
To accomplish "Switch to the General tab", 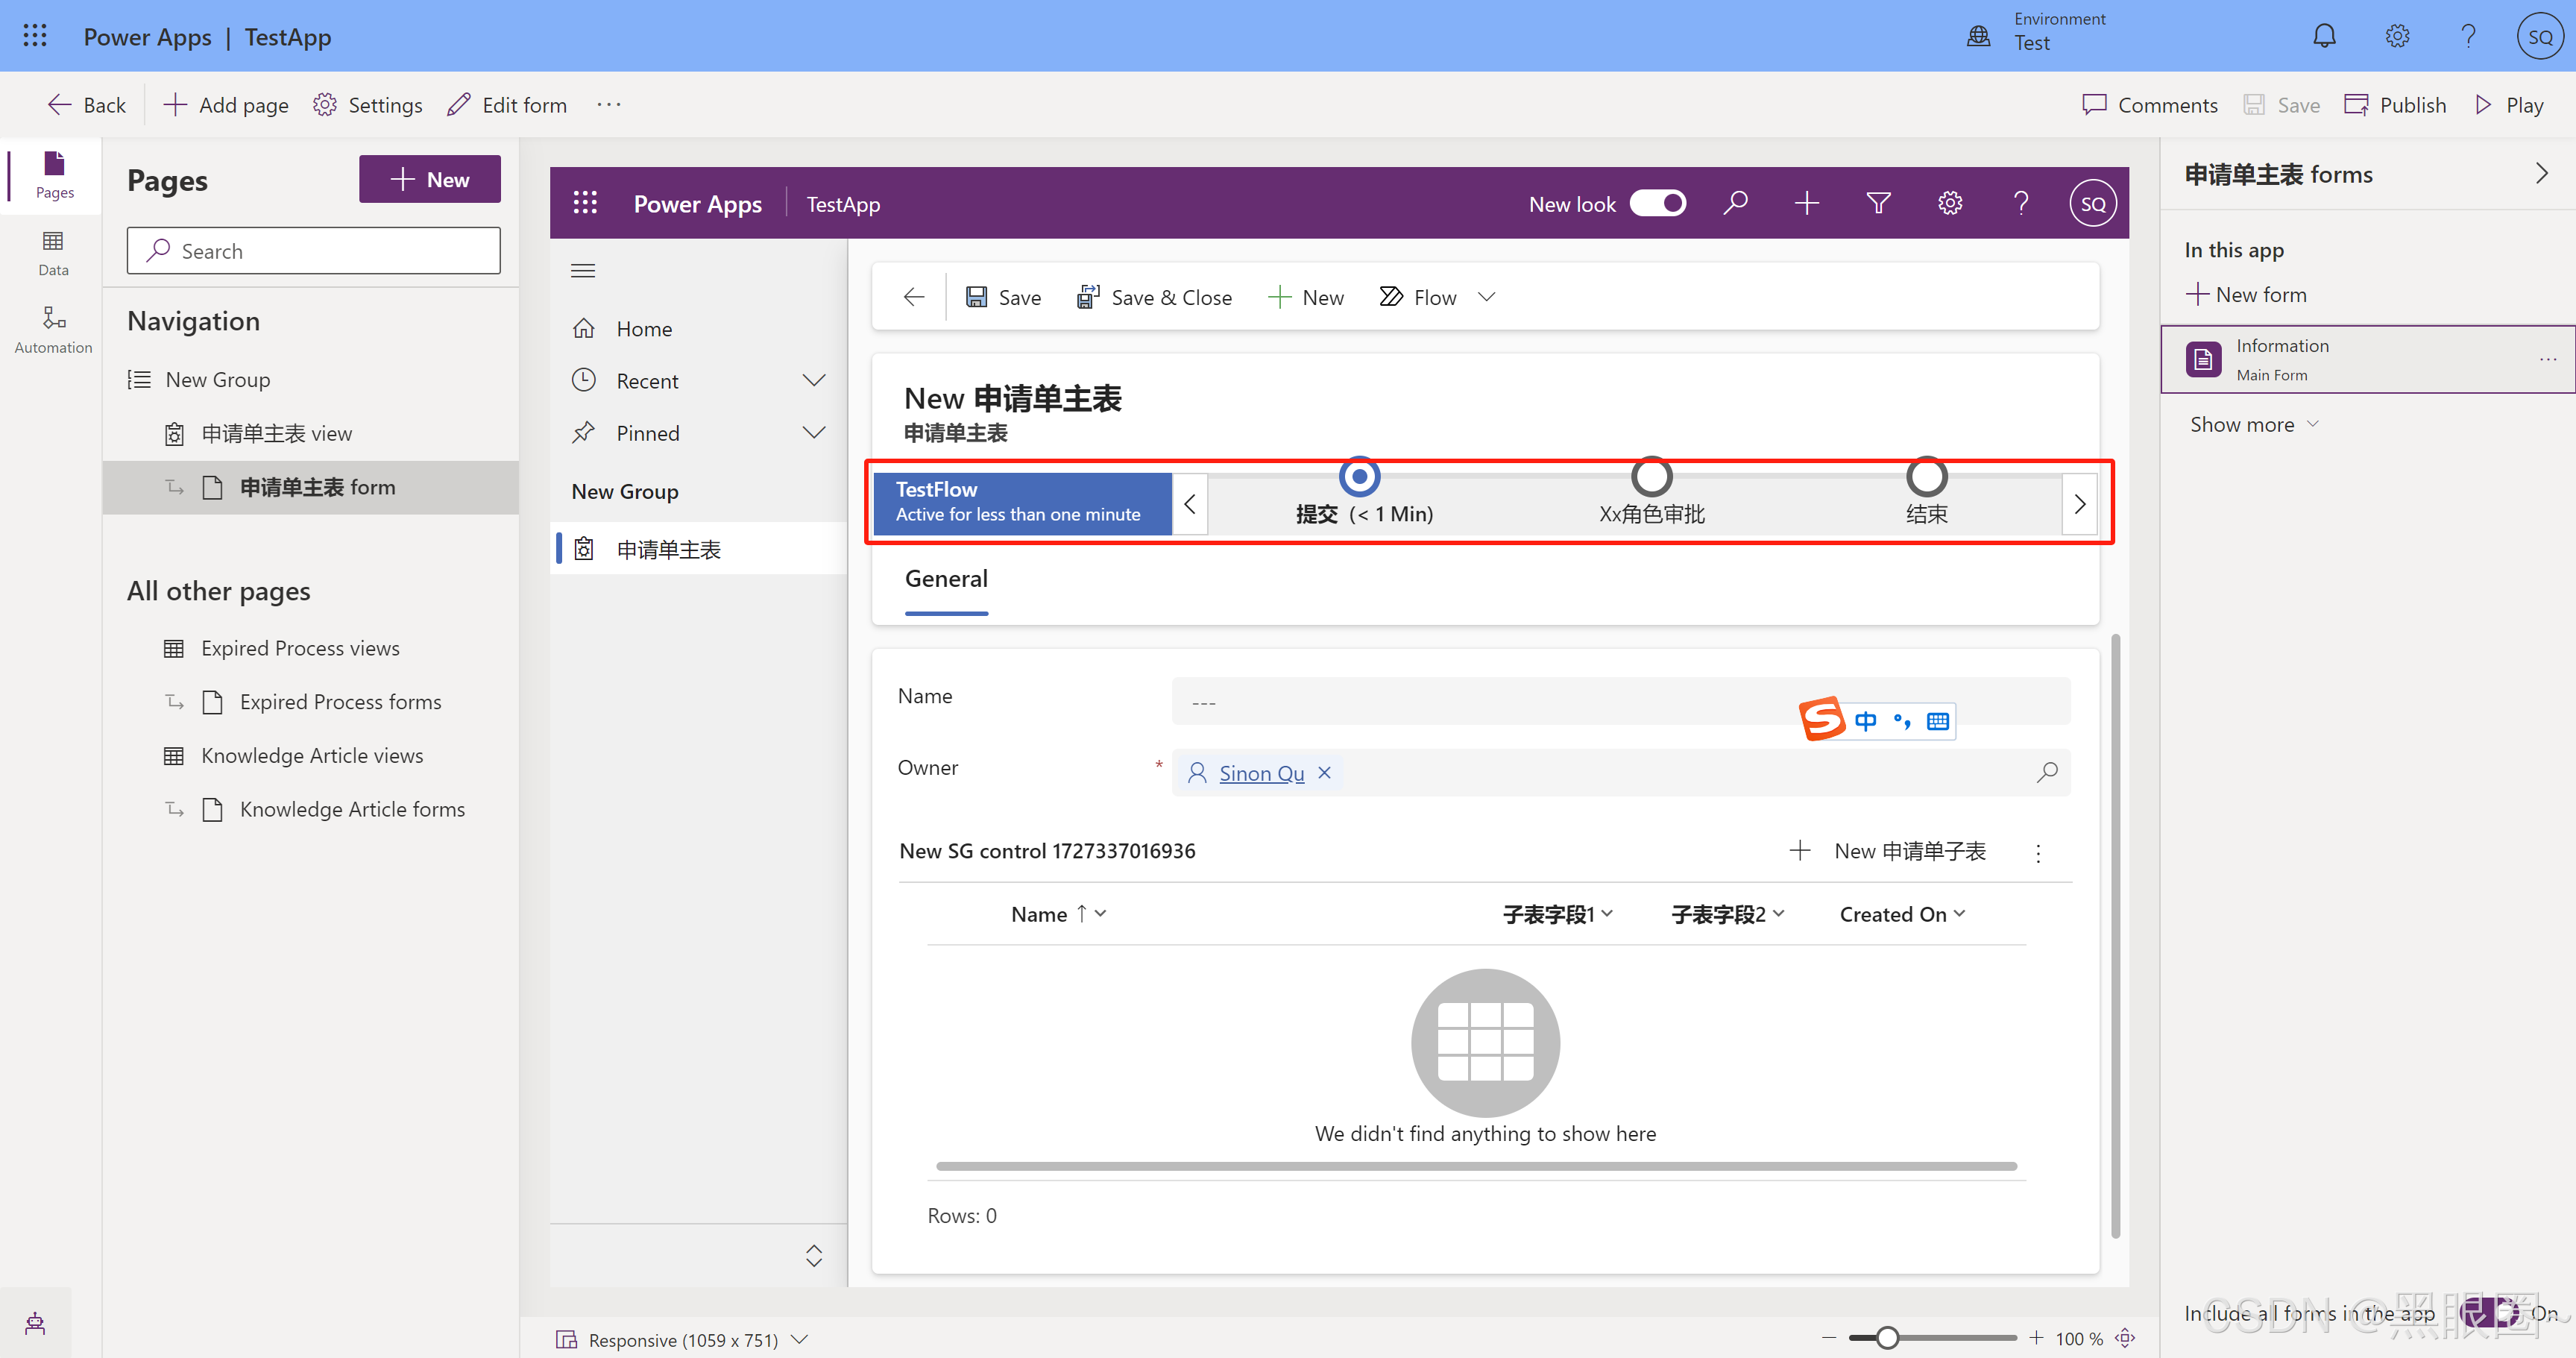I will pyautogui.click(x=946, y=578).
